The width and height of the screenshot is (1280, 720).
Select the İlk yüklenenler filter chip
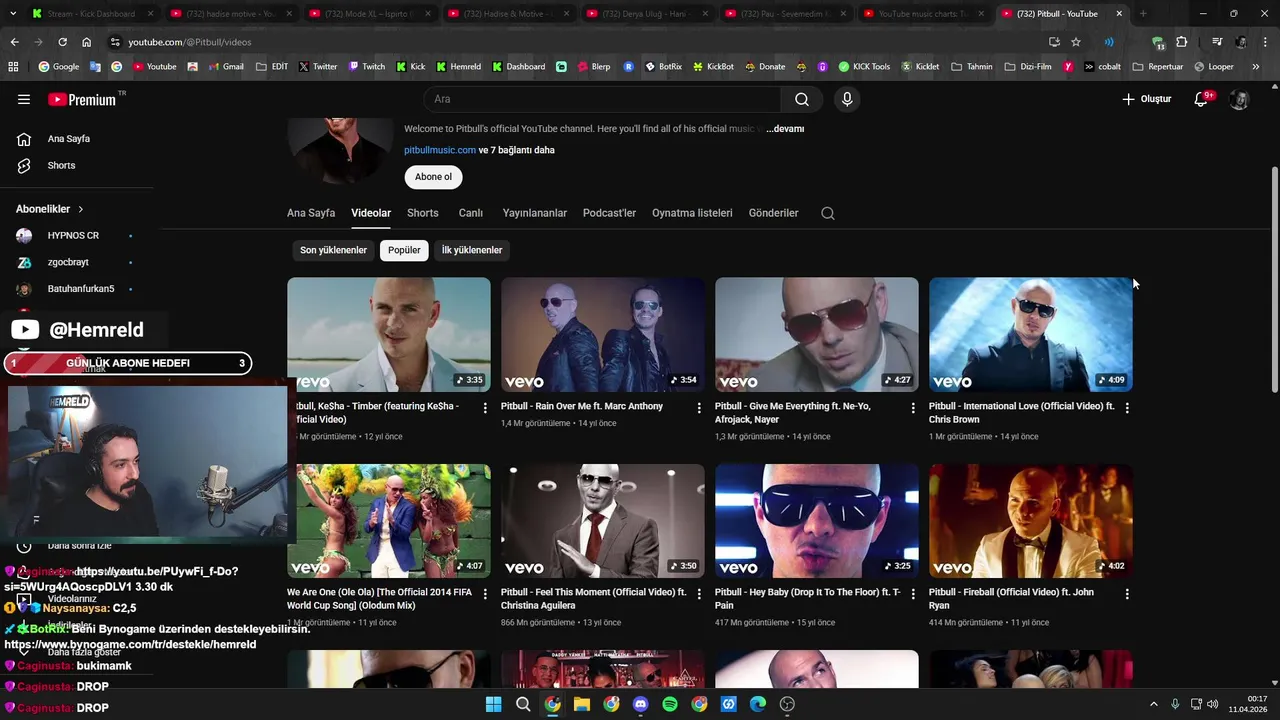472,250
